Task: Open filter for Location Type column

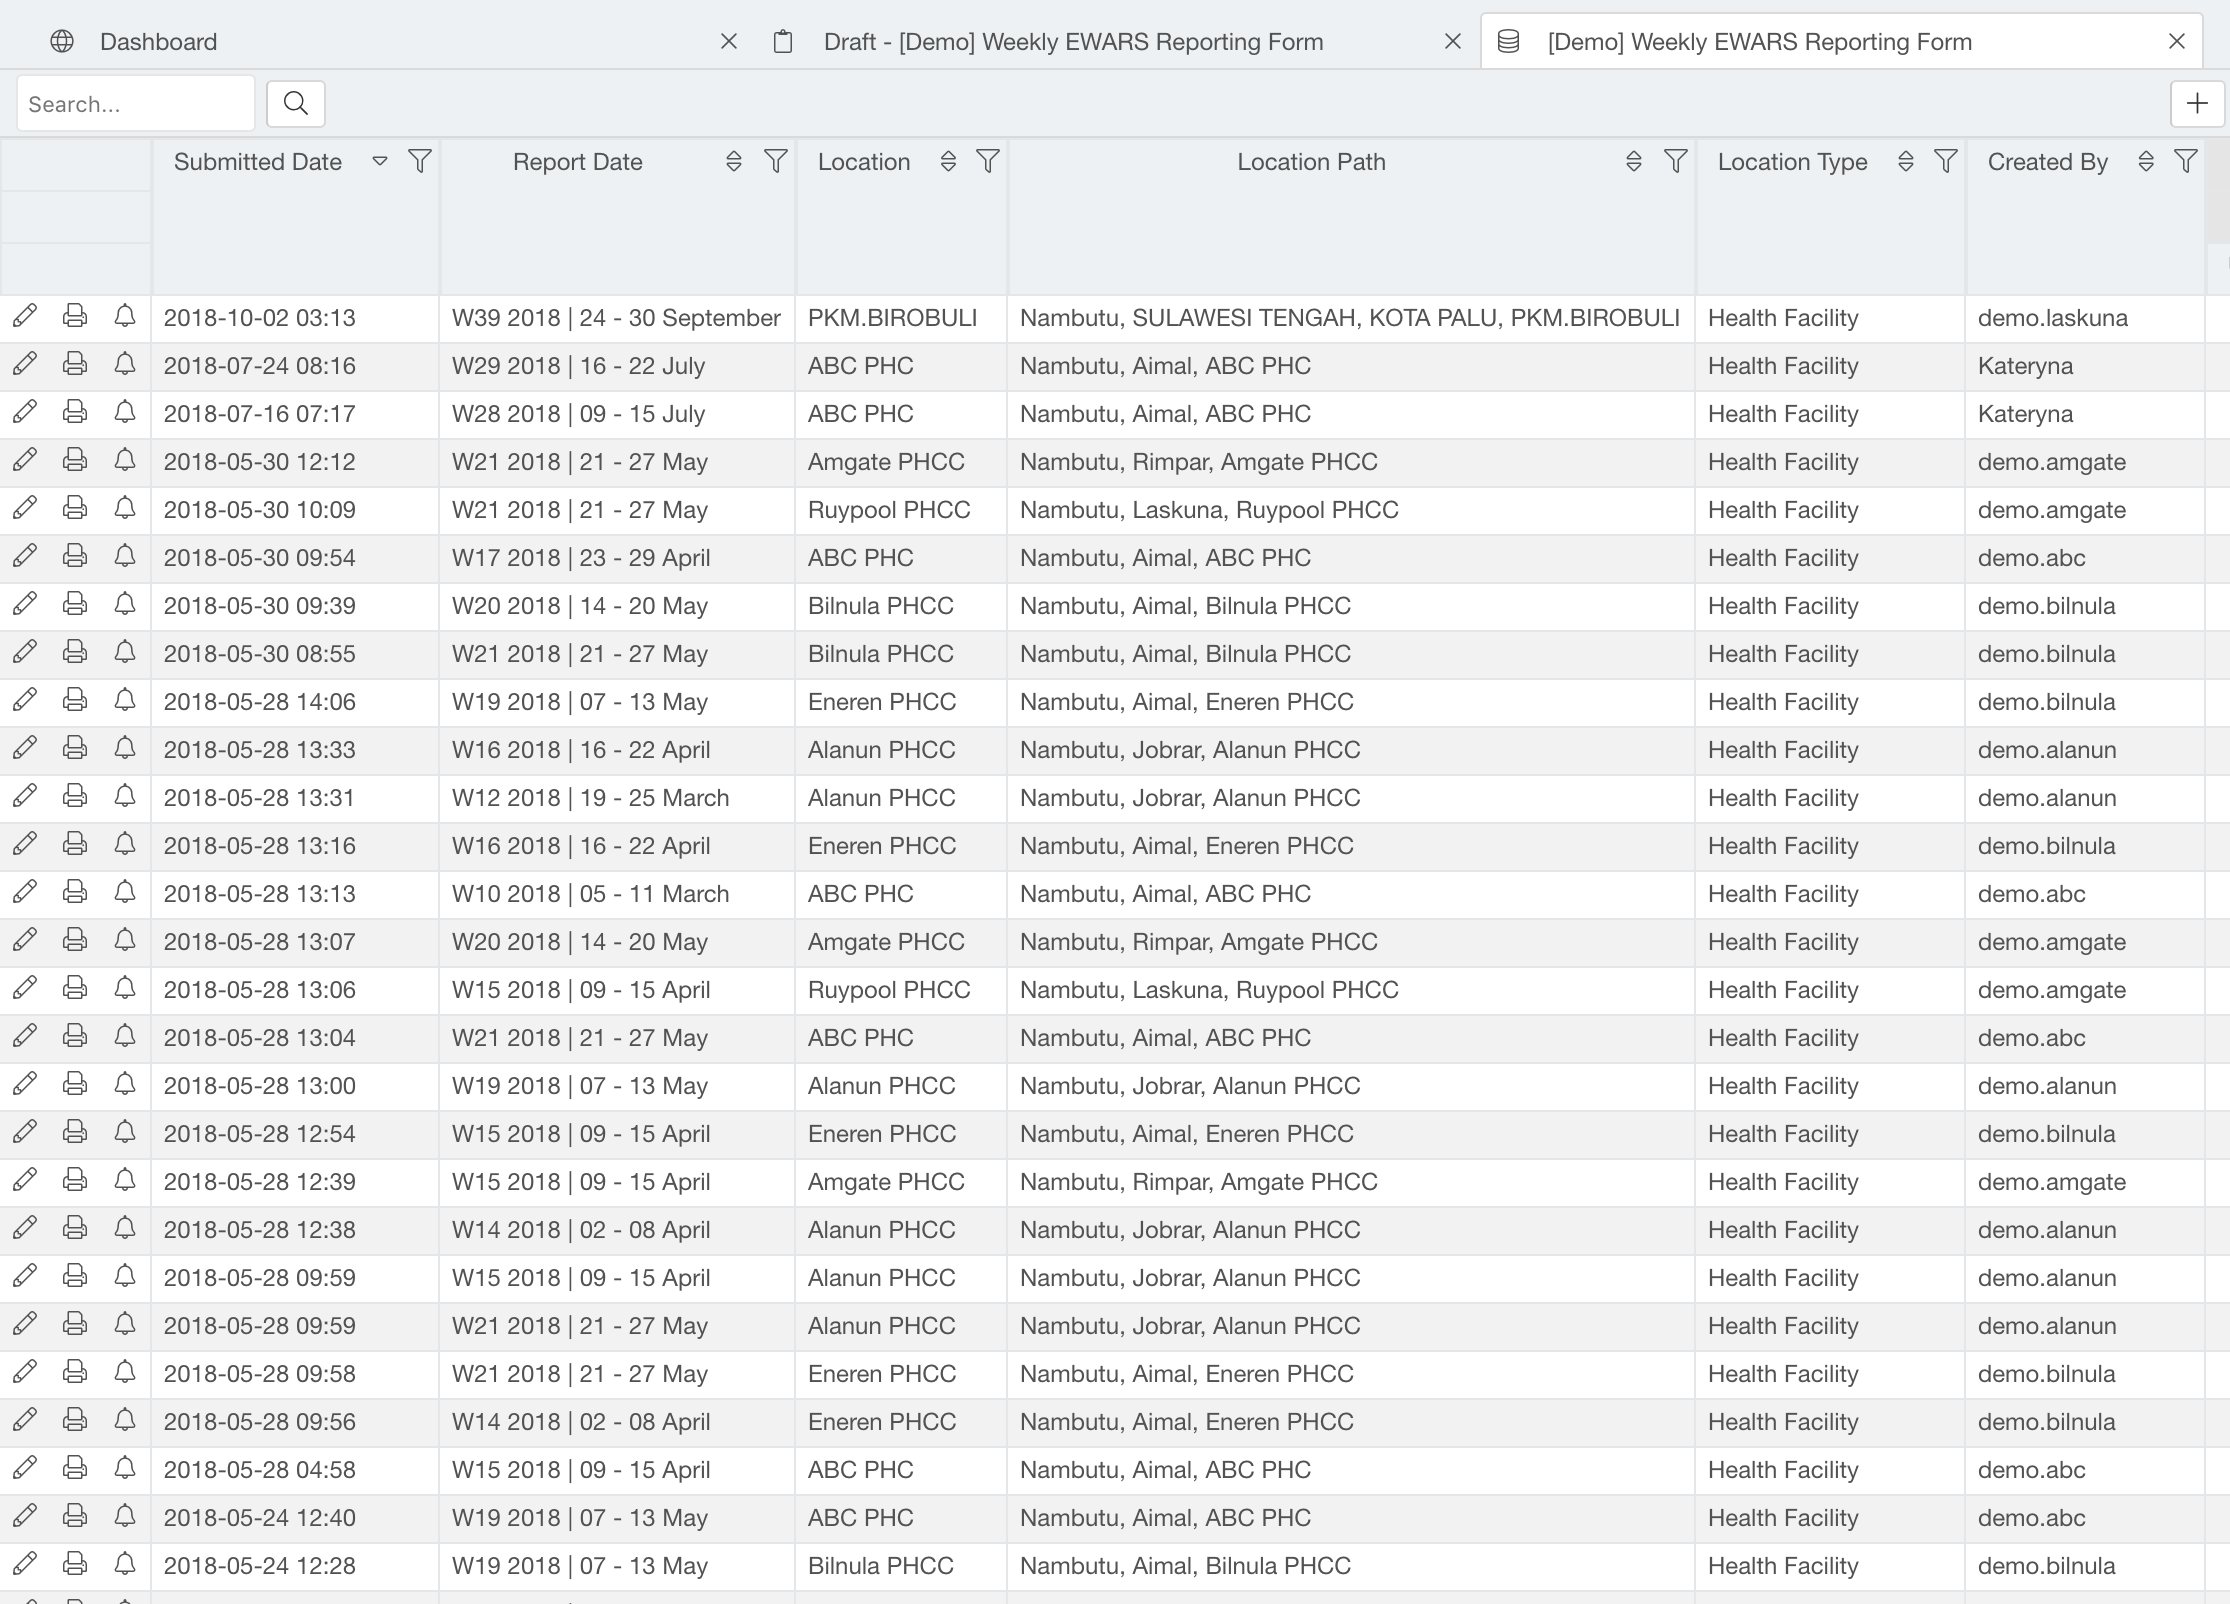Action: pyautogui.click(x=1946, y=162)
